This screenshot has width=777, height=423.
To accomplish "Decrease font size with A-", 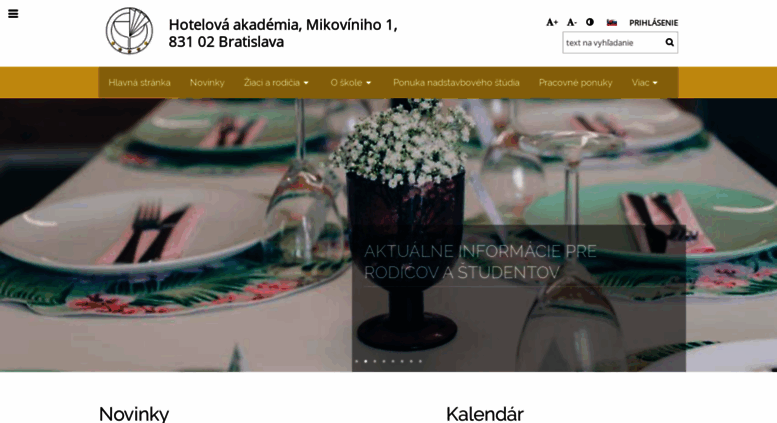I will coord(571,22).
